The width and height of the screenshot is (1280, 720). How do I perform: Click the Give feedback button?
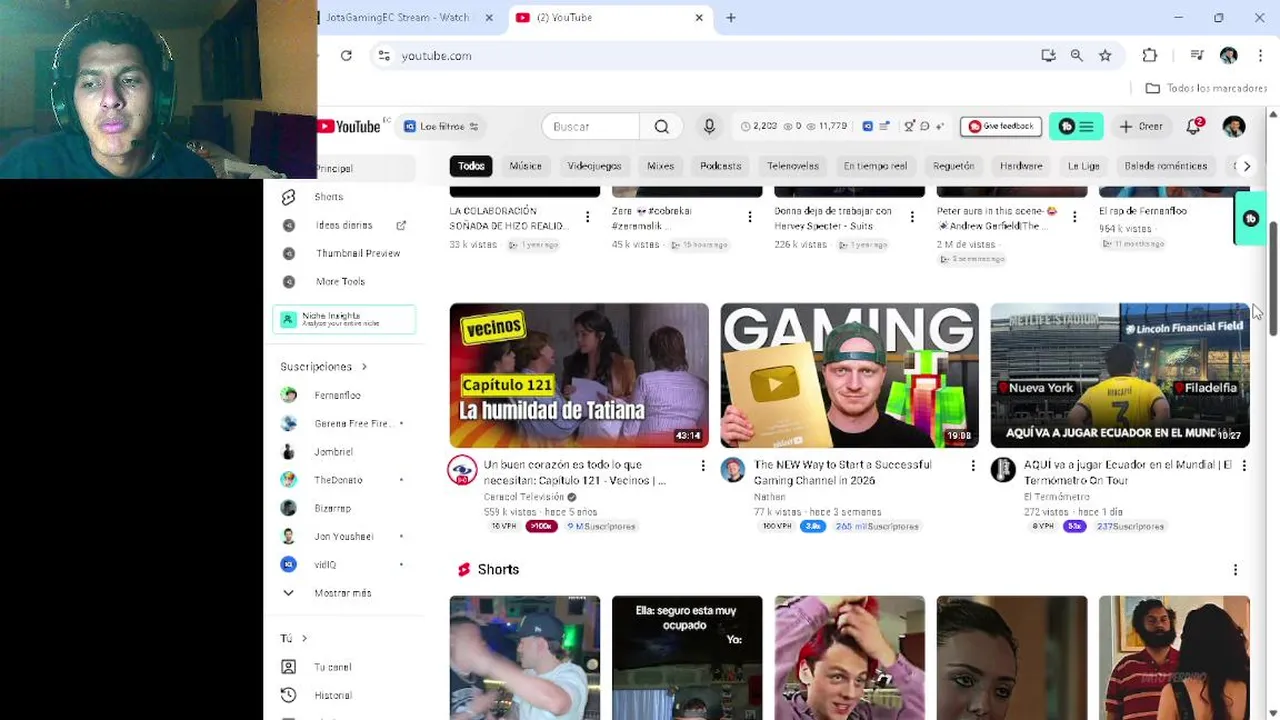1001,126
